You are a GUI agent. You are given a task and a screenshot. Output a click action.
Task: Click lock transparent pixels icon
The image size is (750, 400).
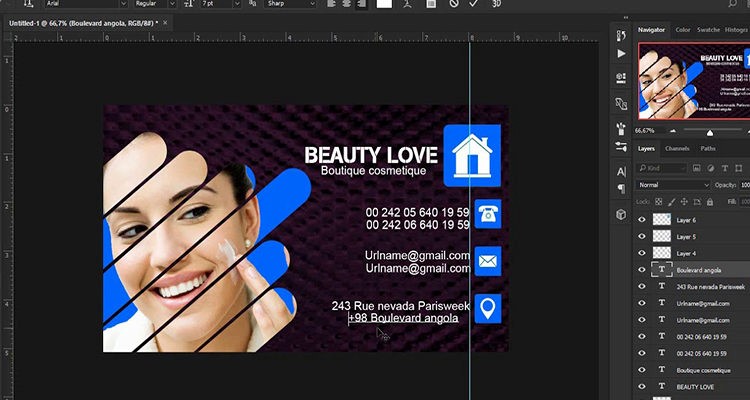point(659,202)
